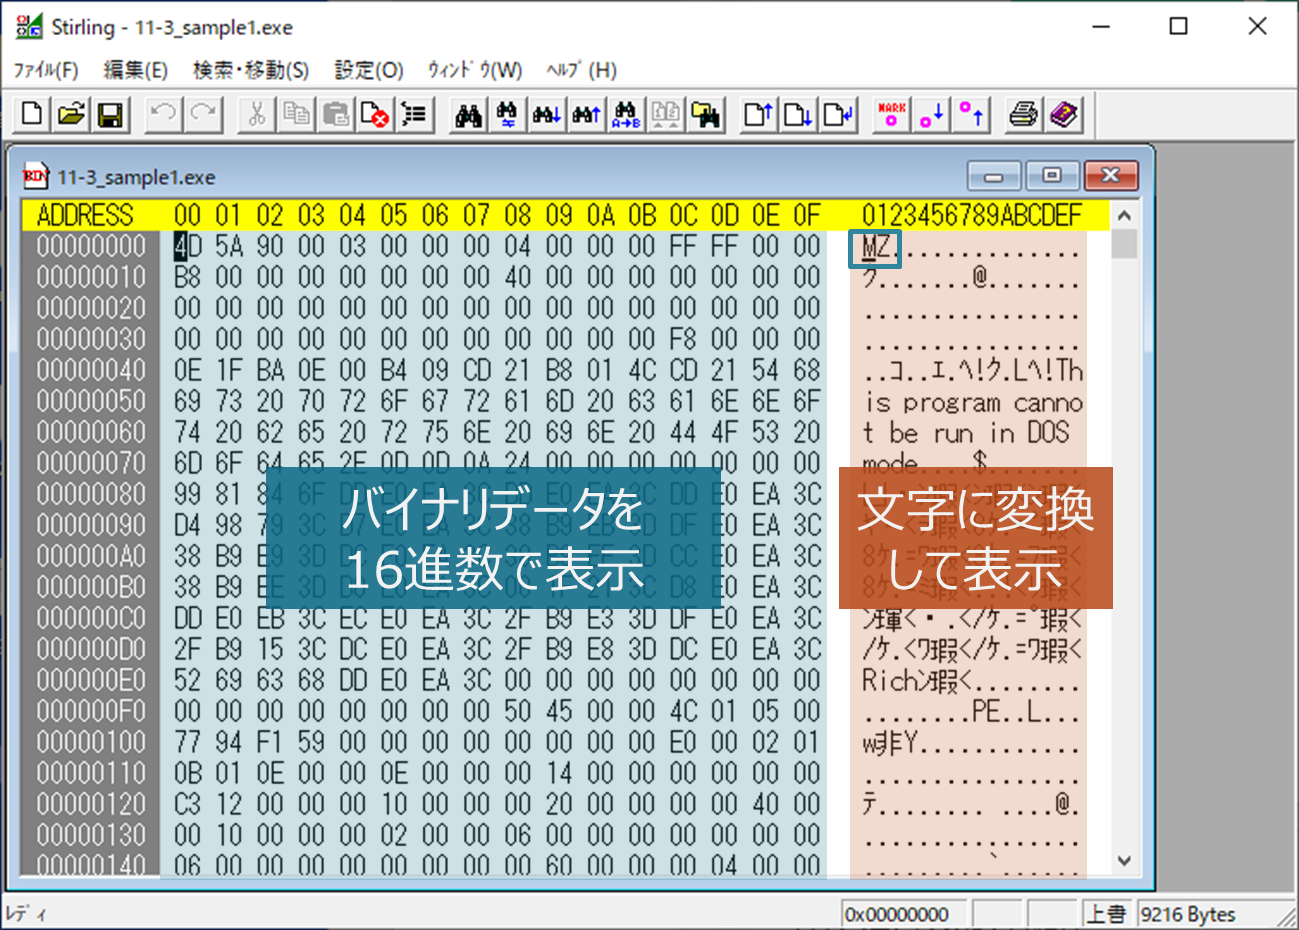
Task: Maximize the 11-3_sample1.exe child window
Action: tap(1051, 176)
